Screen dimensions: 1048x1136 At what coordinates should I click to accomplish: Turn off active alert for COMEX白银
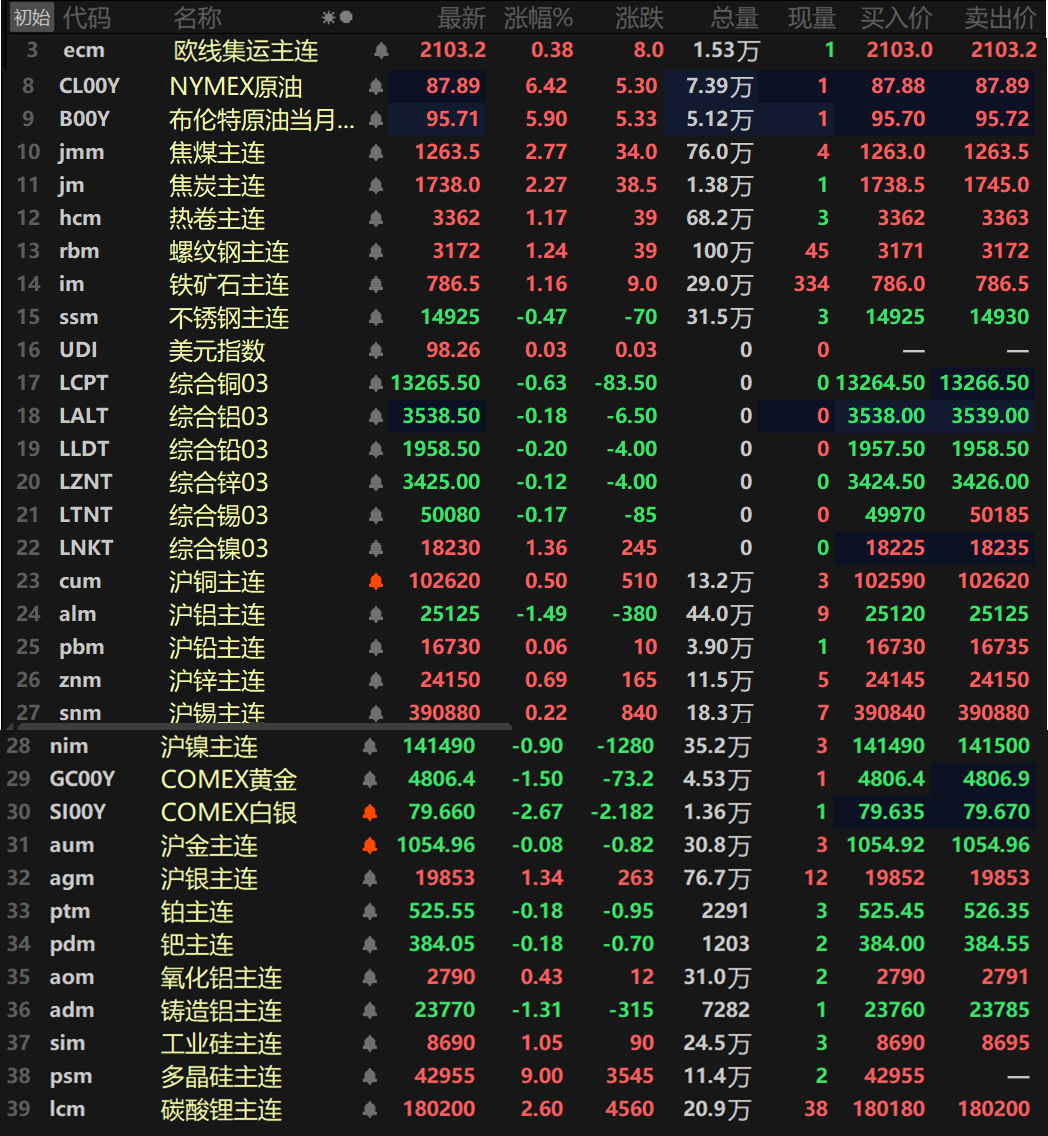tap(370, 812)
